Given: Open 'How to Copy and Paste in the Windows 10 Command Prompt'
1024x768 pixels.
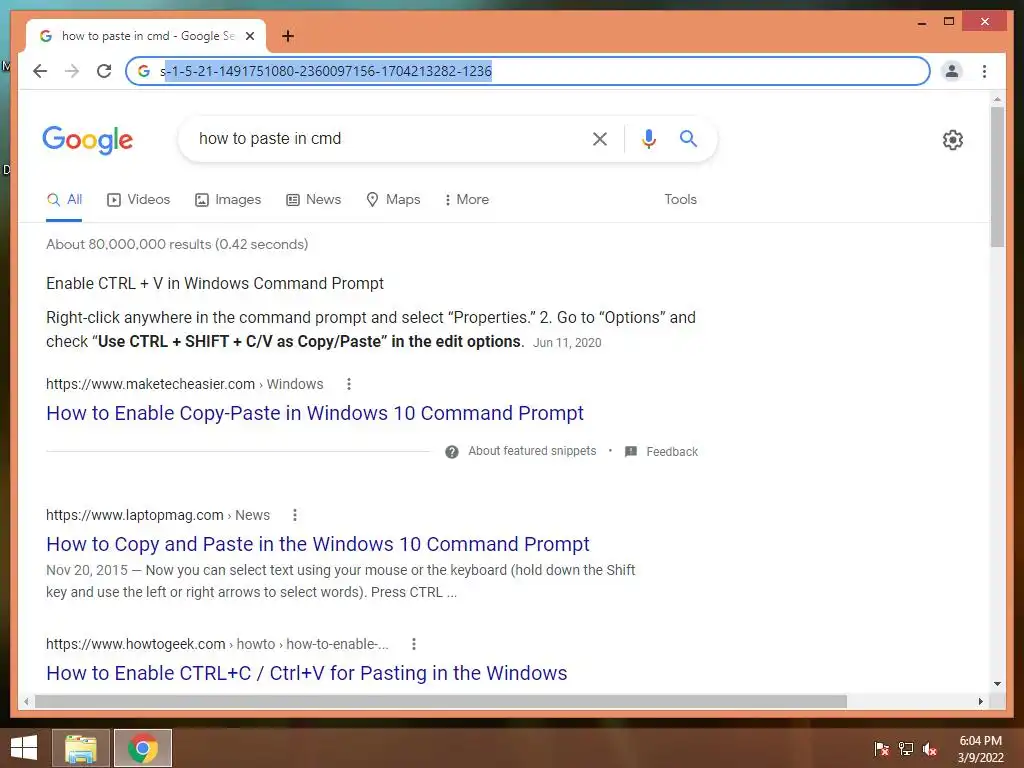Looking at the screenshot, I should (x=317, y=544).
